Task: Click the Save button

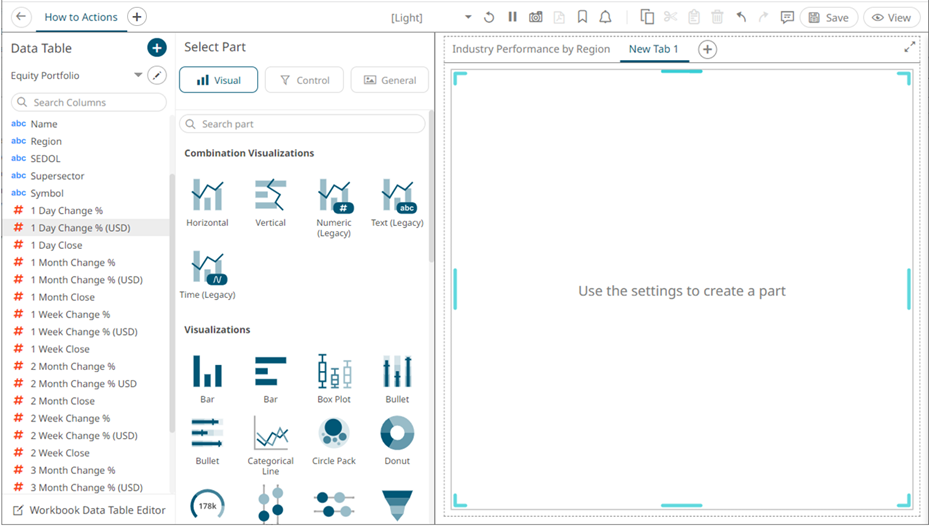Action: [x=828, y=18]
